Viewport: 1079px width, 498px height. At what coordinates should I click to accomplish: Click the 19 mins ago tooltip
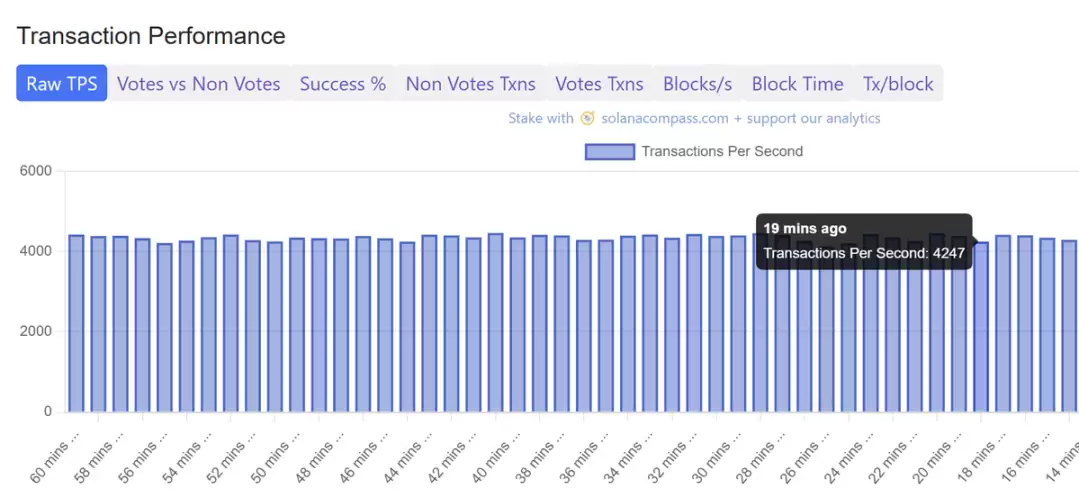863,241
